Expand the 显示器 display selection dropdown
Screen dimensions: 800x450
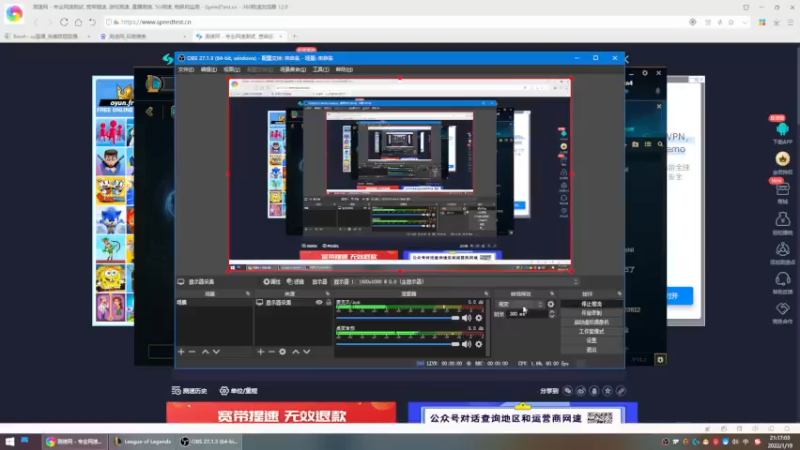(456, 282)
